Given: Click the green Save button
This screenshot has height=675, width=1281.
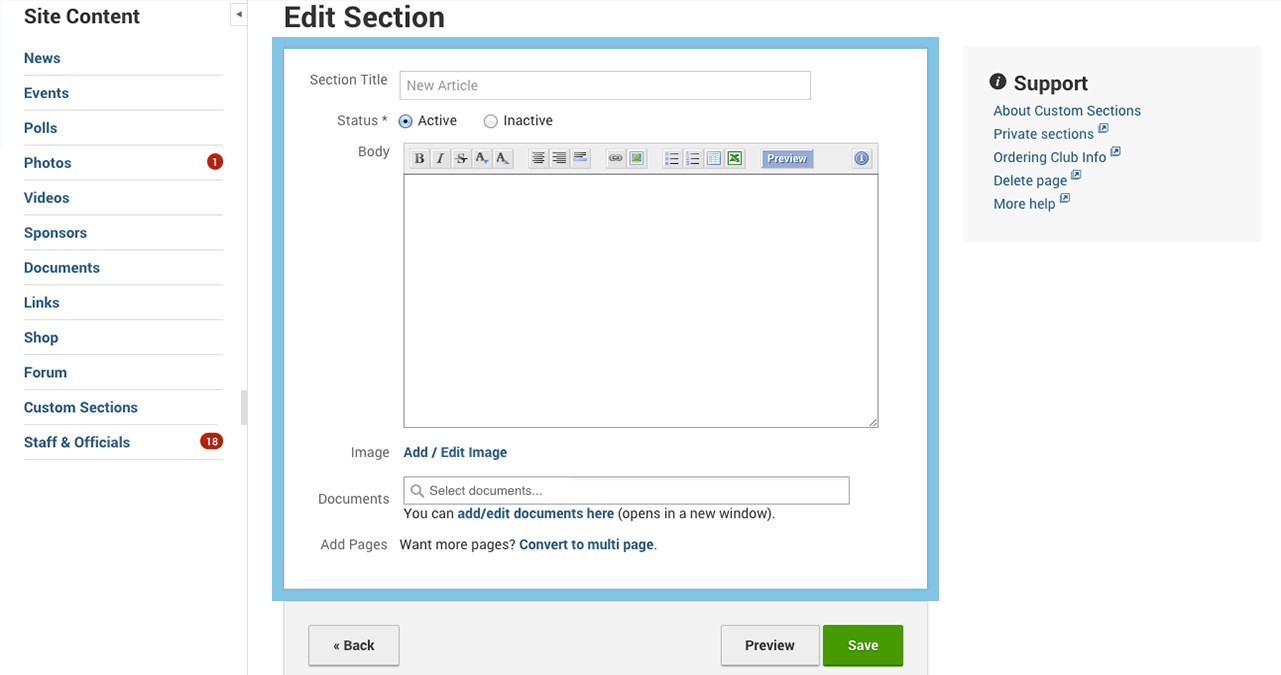Looking at the screenshot, I should [x=863, y=646].
